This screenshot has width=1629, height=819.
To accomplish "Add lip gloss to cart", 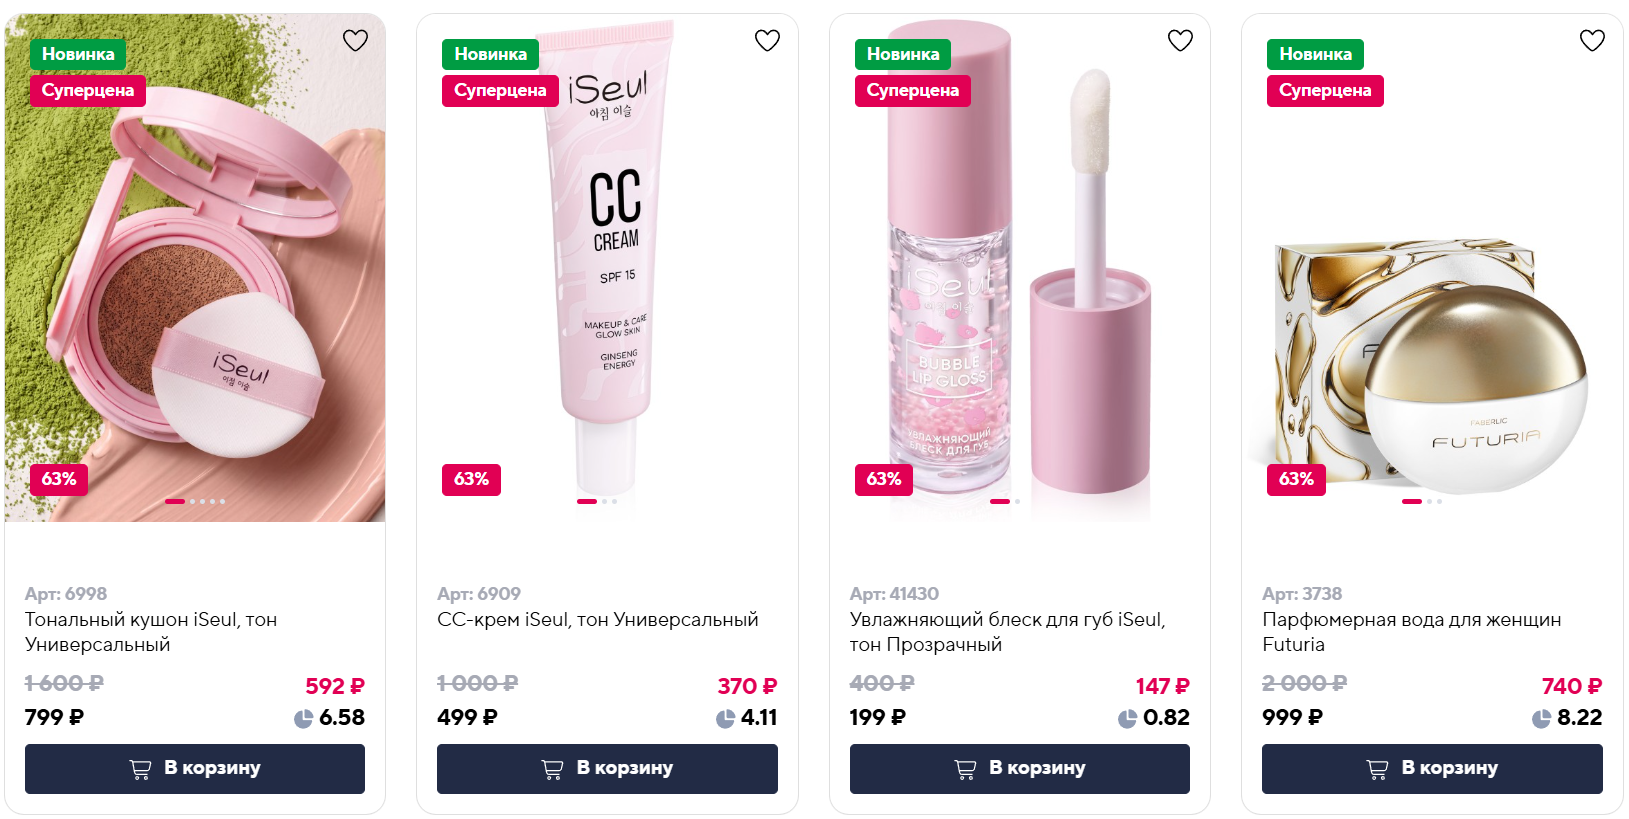I will [1020, 768].
